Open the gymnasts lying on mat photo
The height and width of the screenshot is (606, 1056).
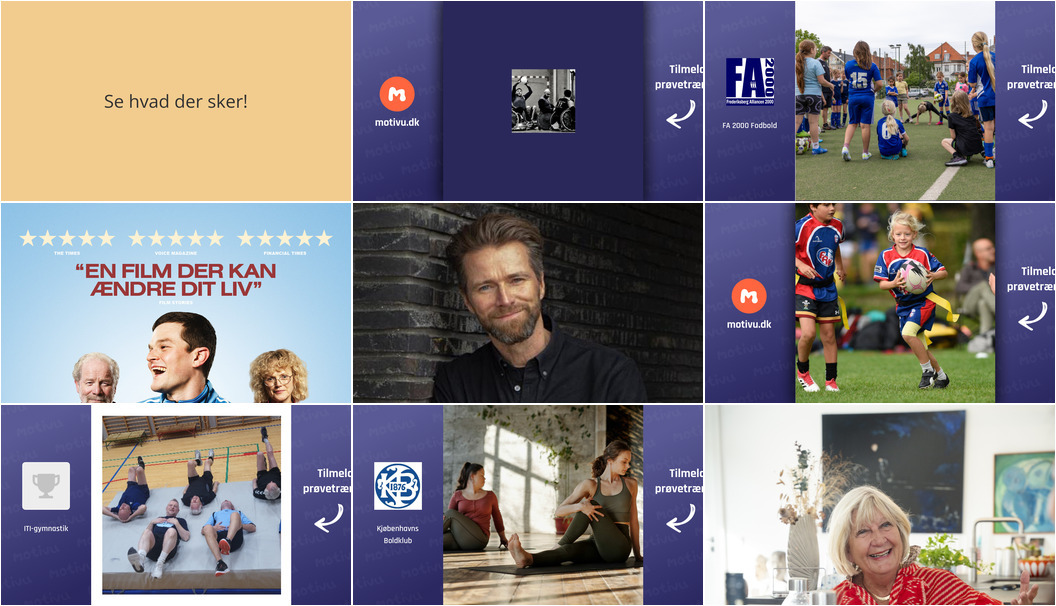point(191,505)
